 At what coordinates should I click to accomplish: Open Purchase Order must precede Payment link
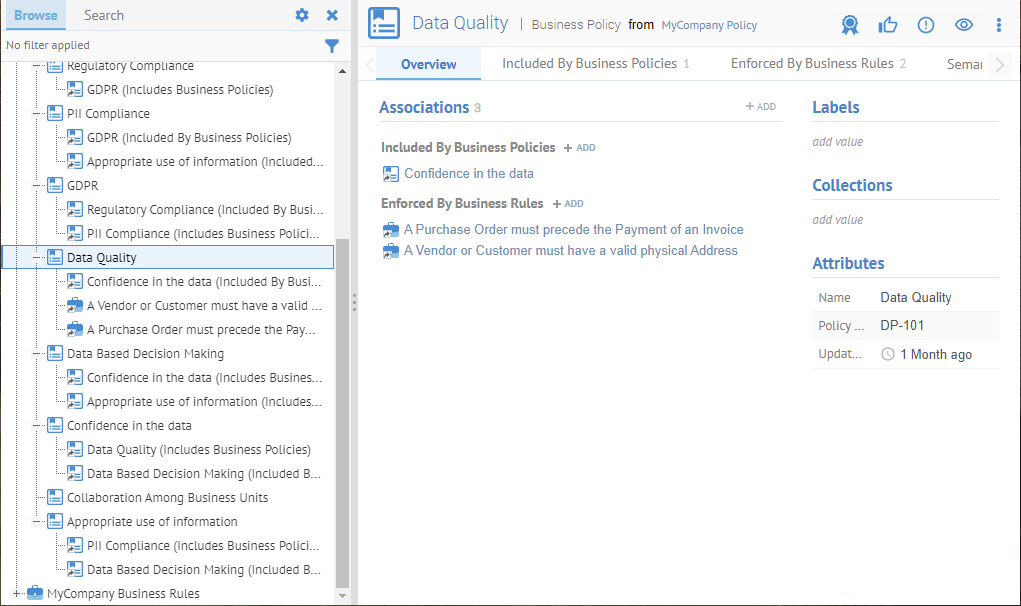point(573,229)
